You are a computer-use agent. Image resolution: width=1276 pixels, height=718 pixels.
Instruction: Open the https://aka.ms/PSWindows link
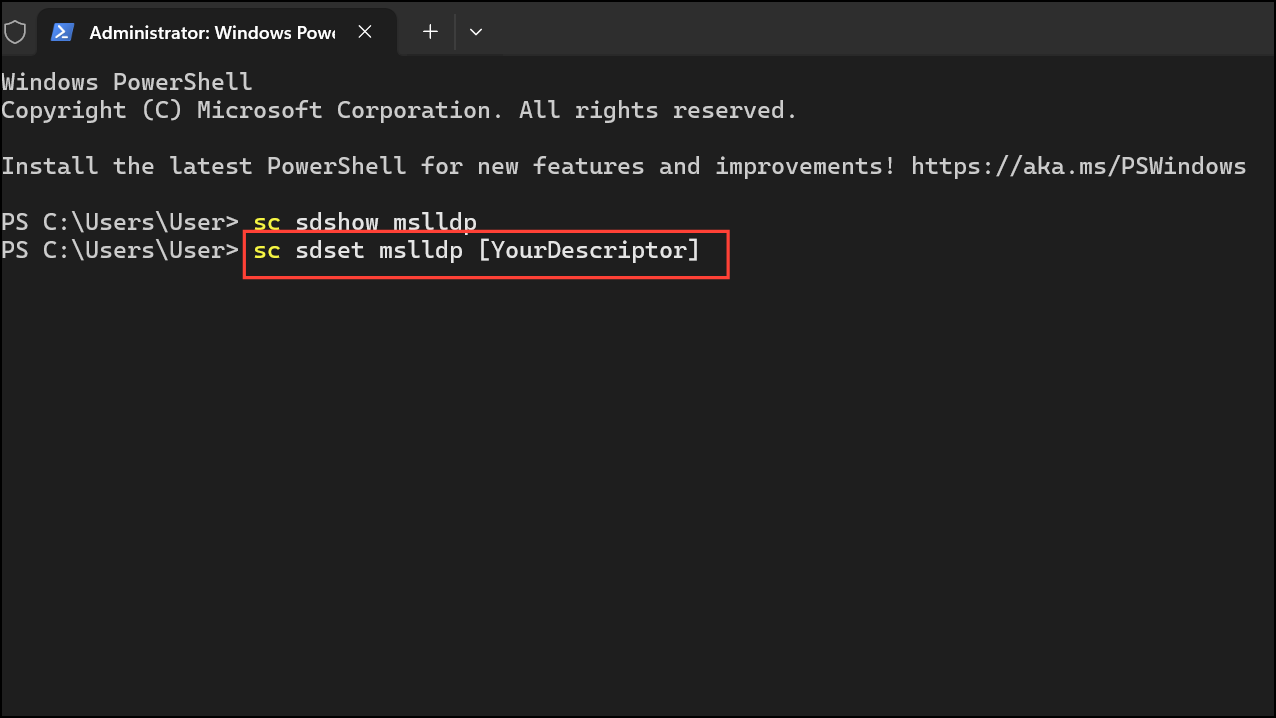pos(1078,165)
